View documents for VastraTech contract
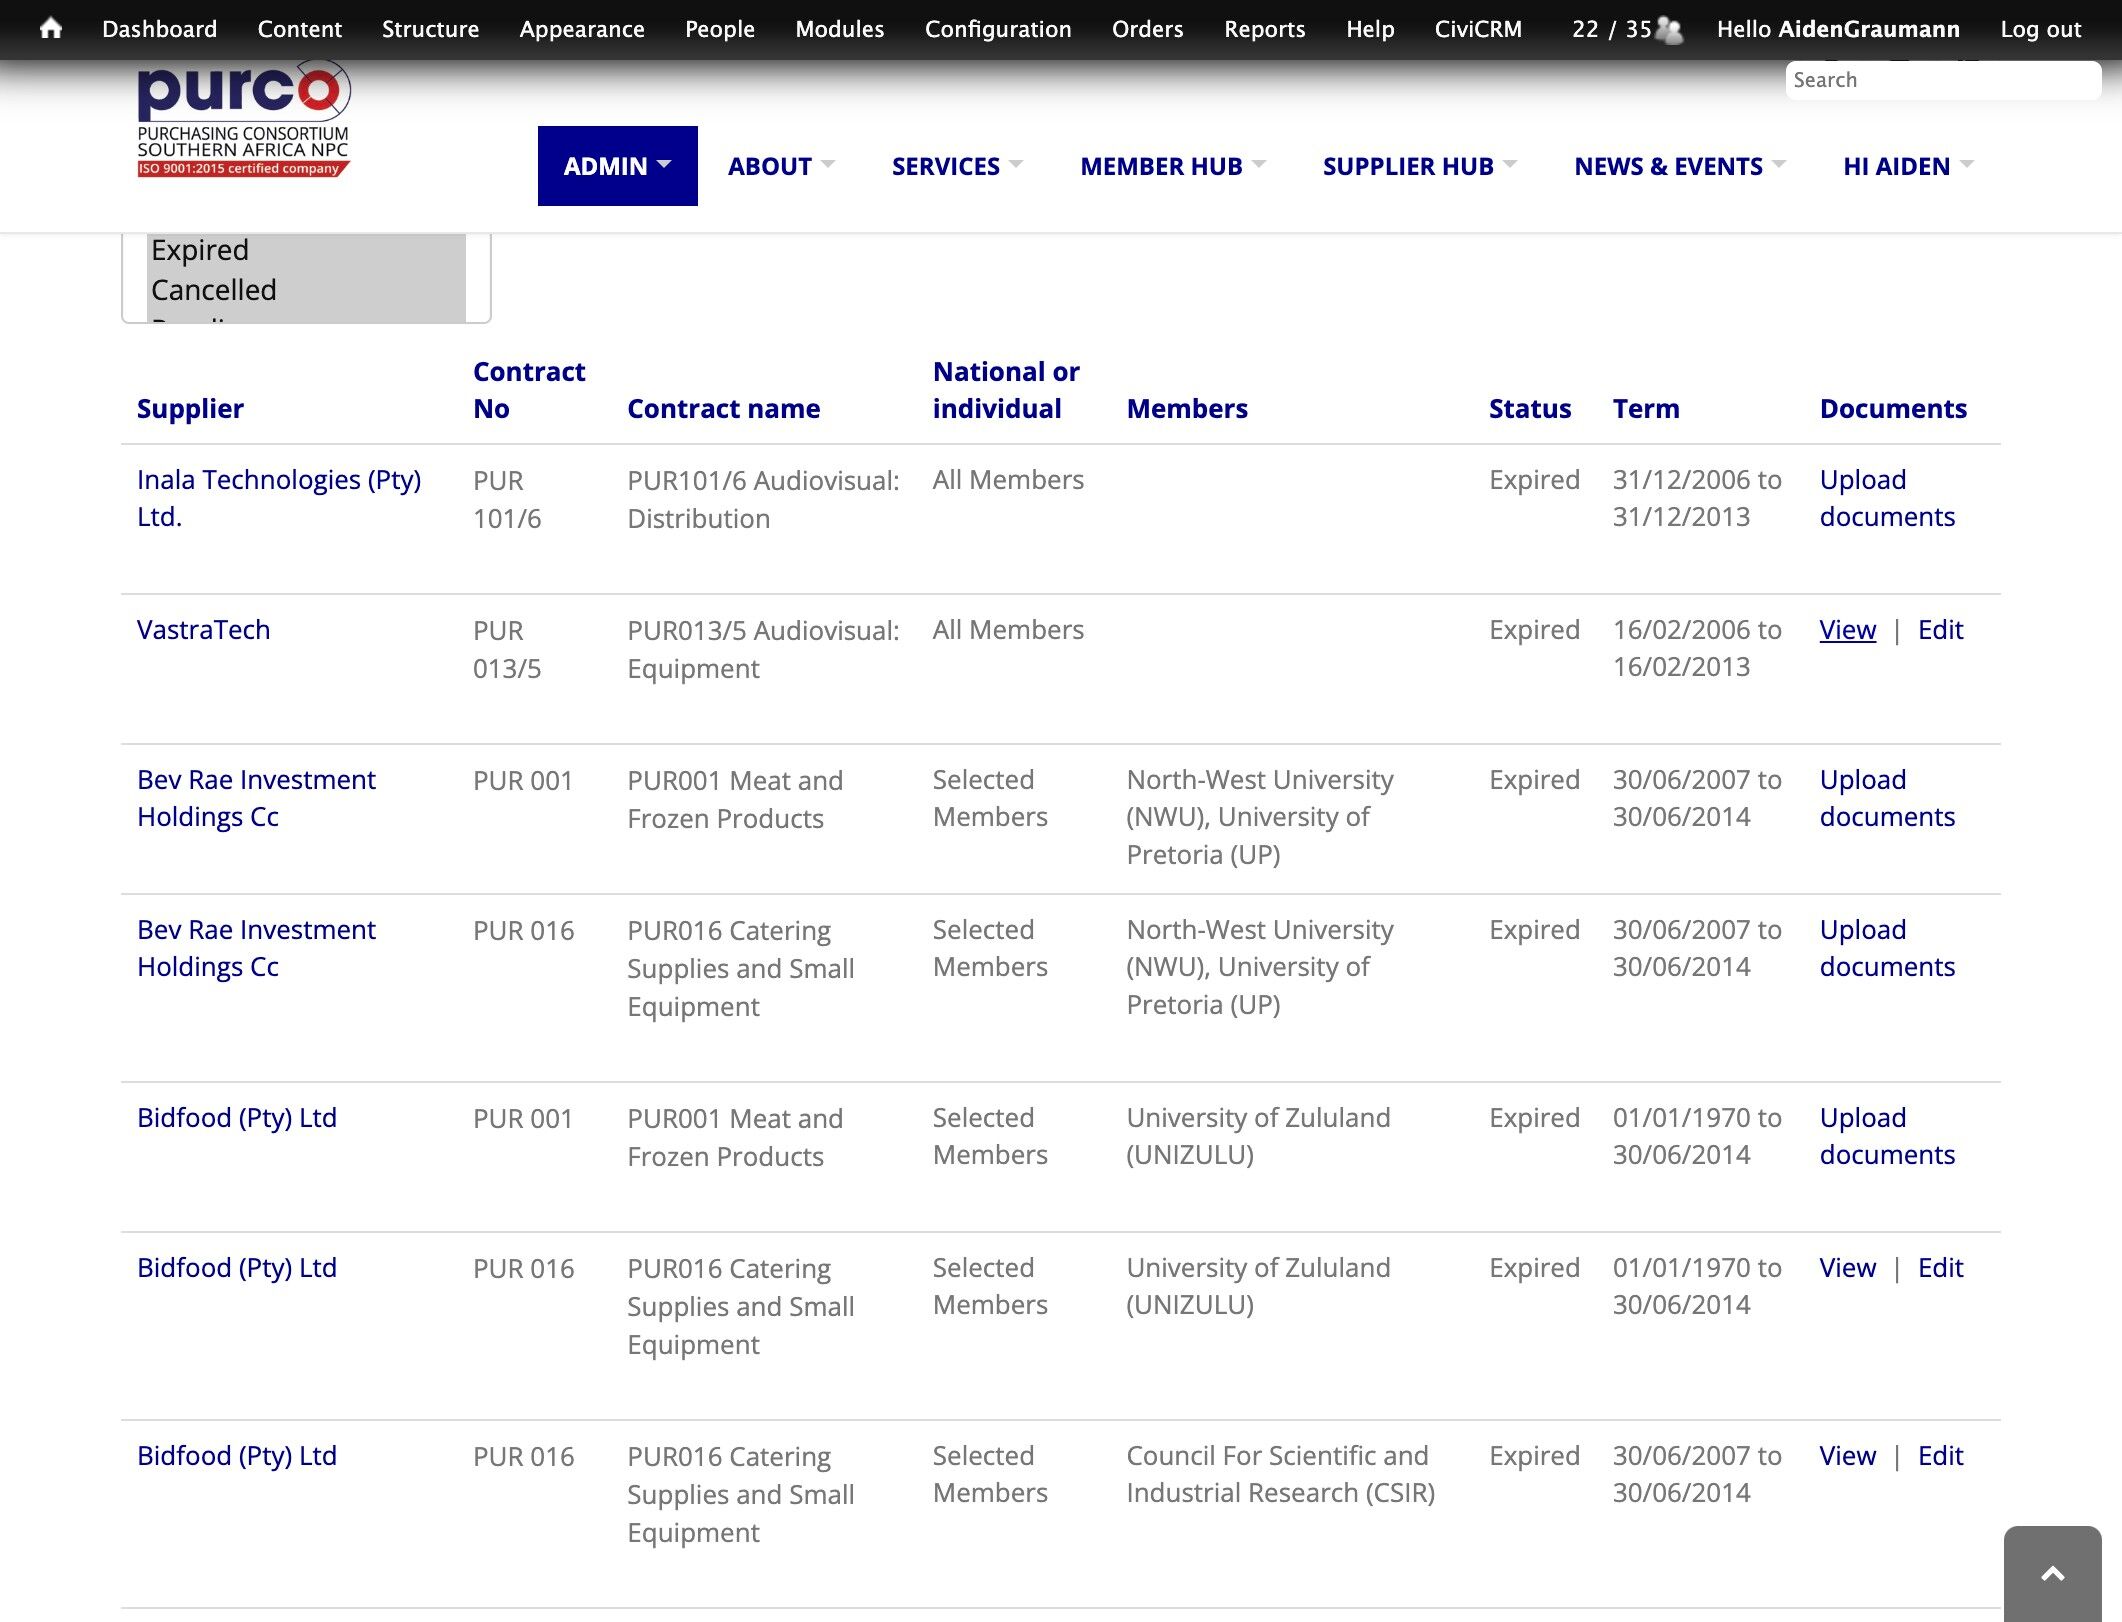This screenshot has width=2122, height=1622. pyautogui.click(x=1847, y=630)
